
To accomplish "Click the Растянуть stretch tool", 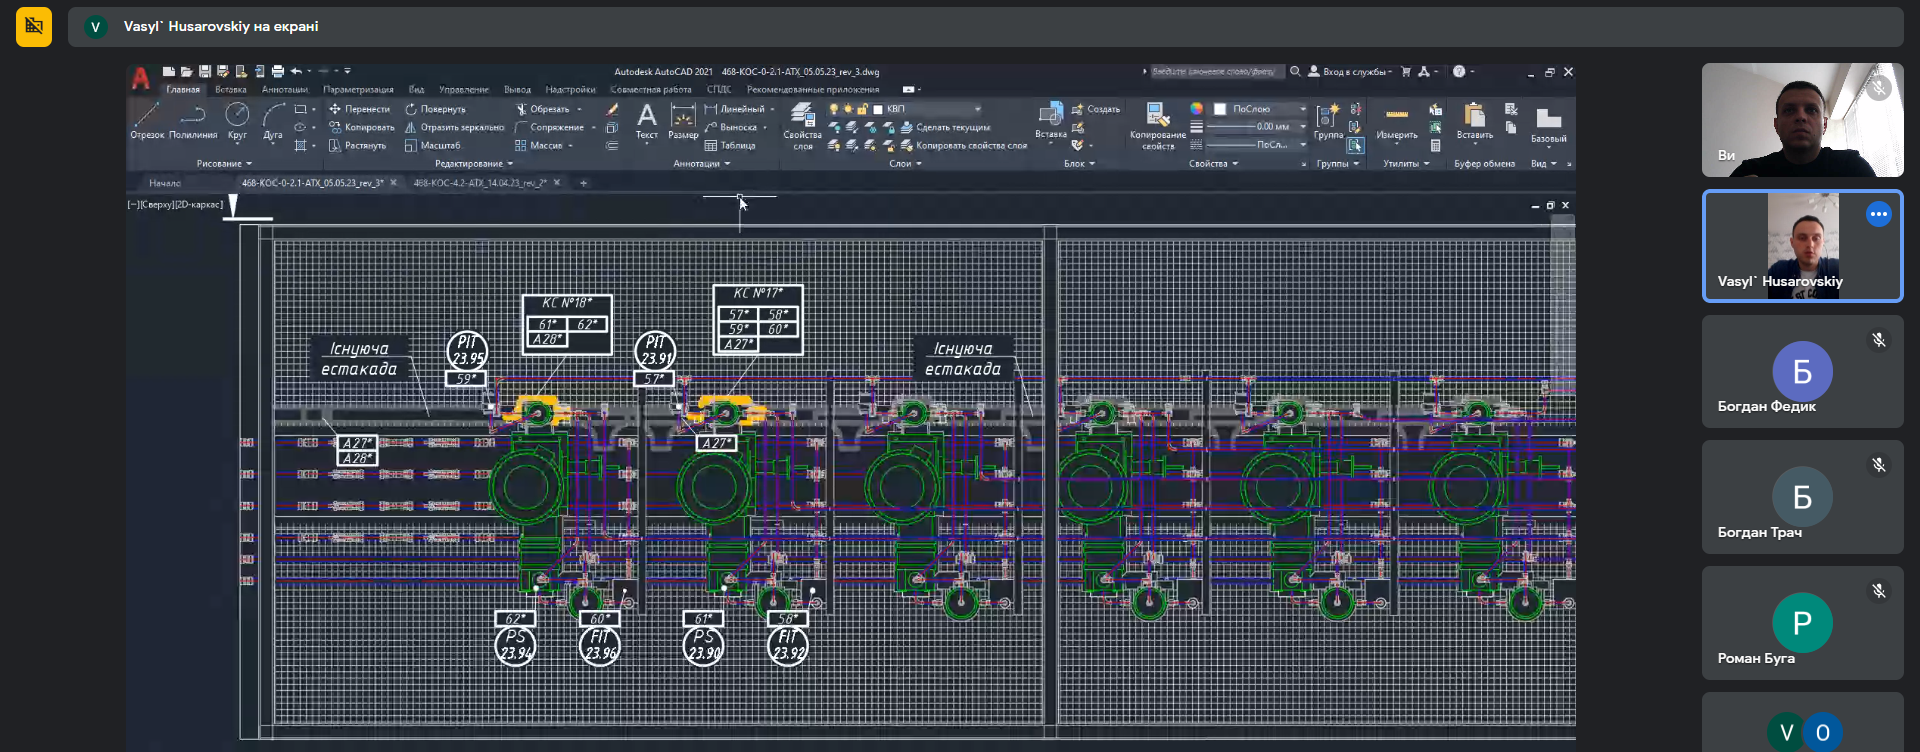I will pyautogui.click(x=357, y=145).
